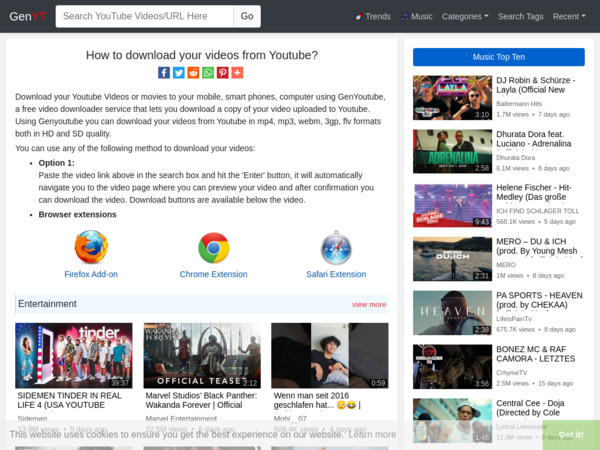Click the Dhurata Dora channel name
This screenshot has height=450, width=600.
(x=515, y=158)
